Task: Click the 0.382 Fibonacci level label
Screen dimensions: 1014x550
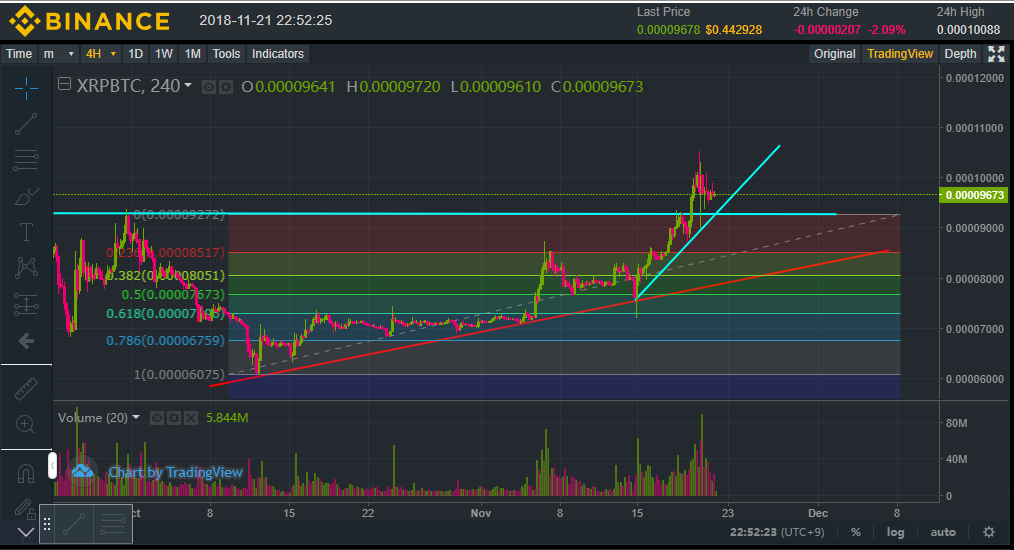Action: point(166,276)
